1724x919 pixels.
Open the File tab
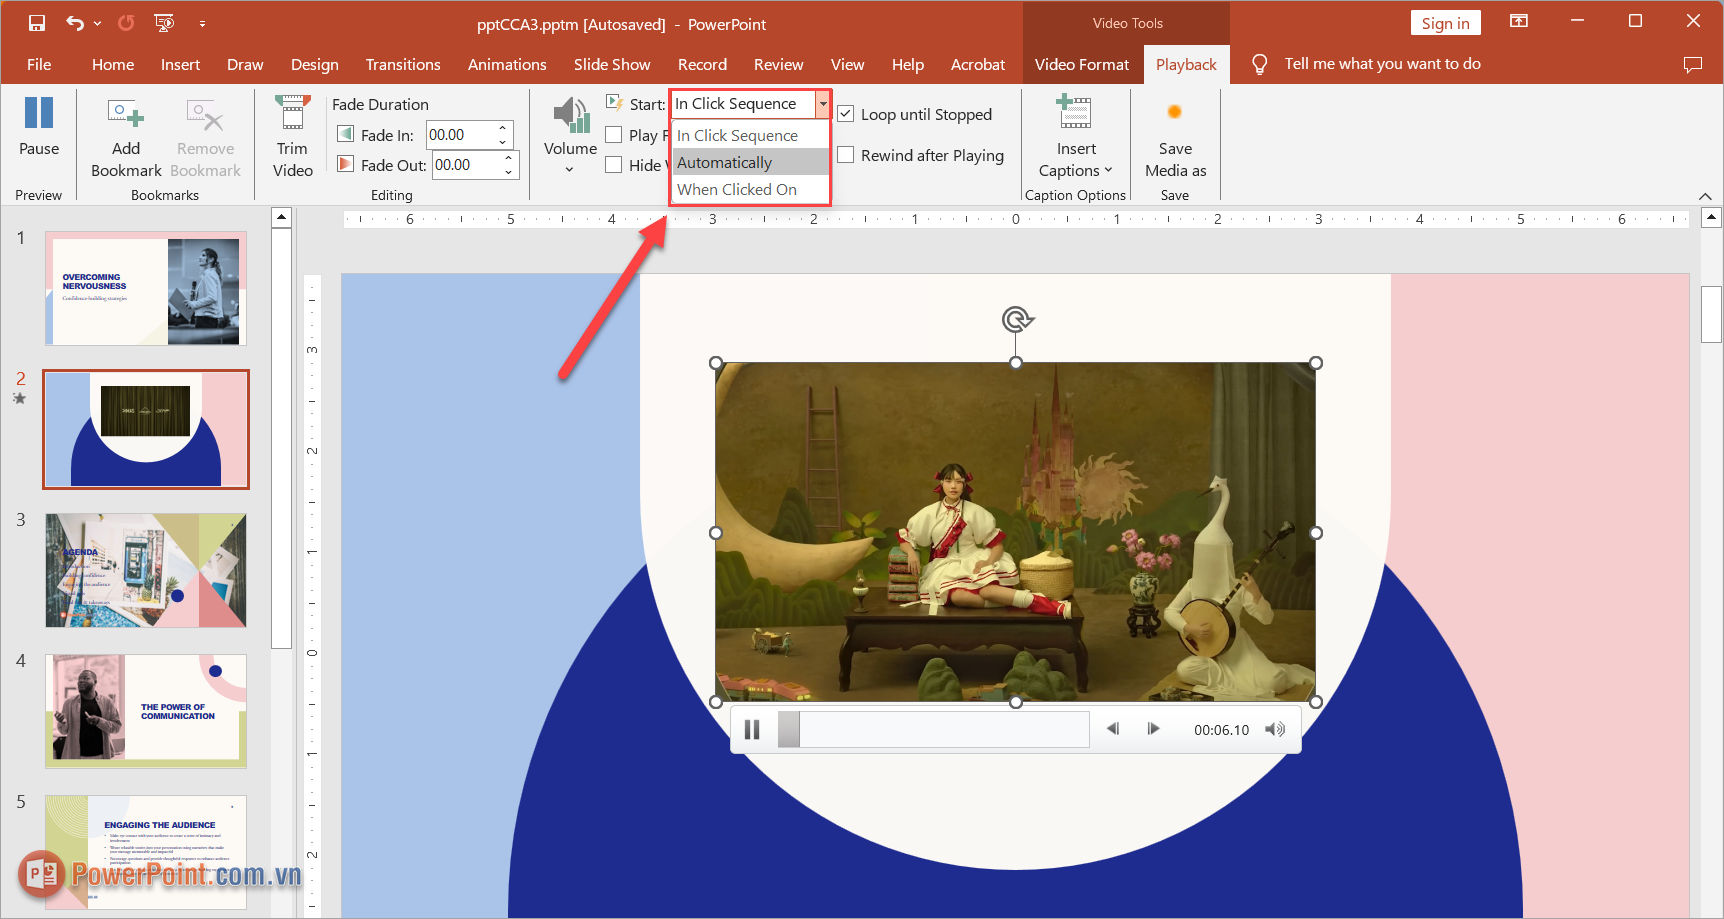[39, 64]
